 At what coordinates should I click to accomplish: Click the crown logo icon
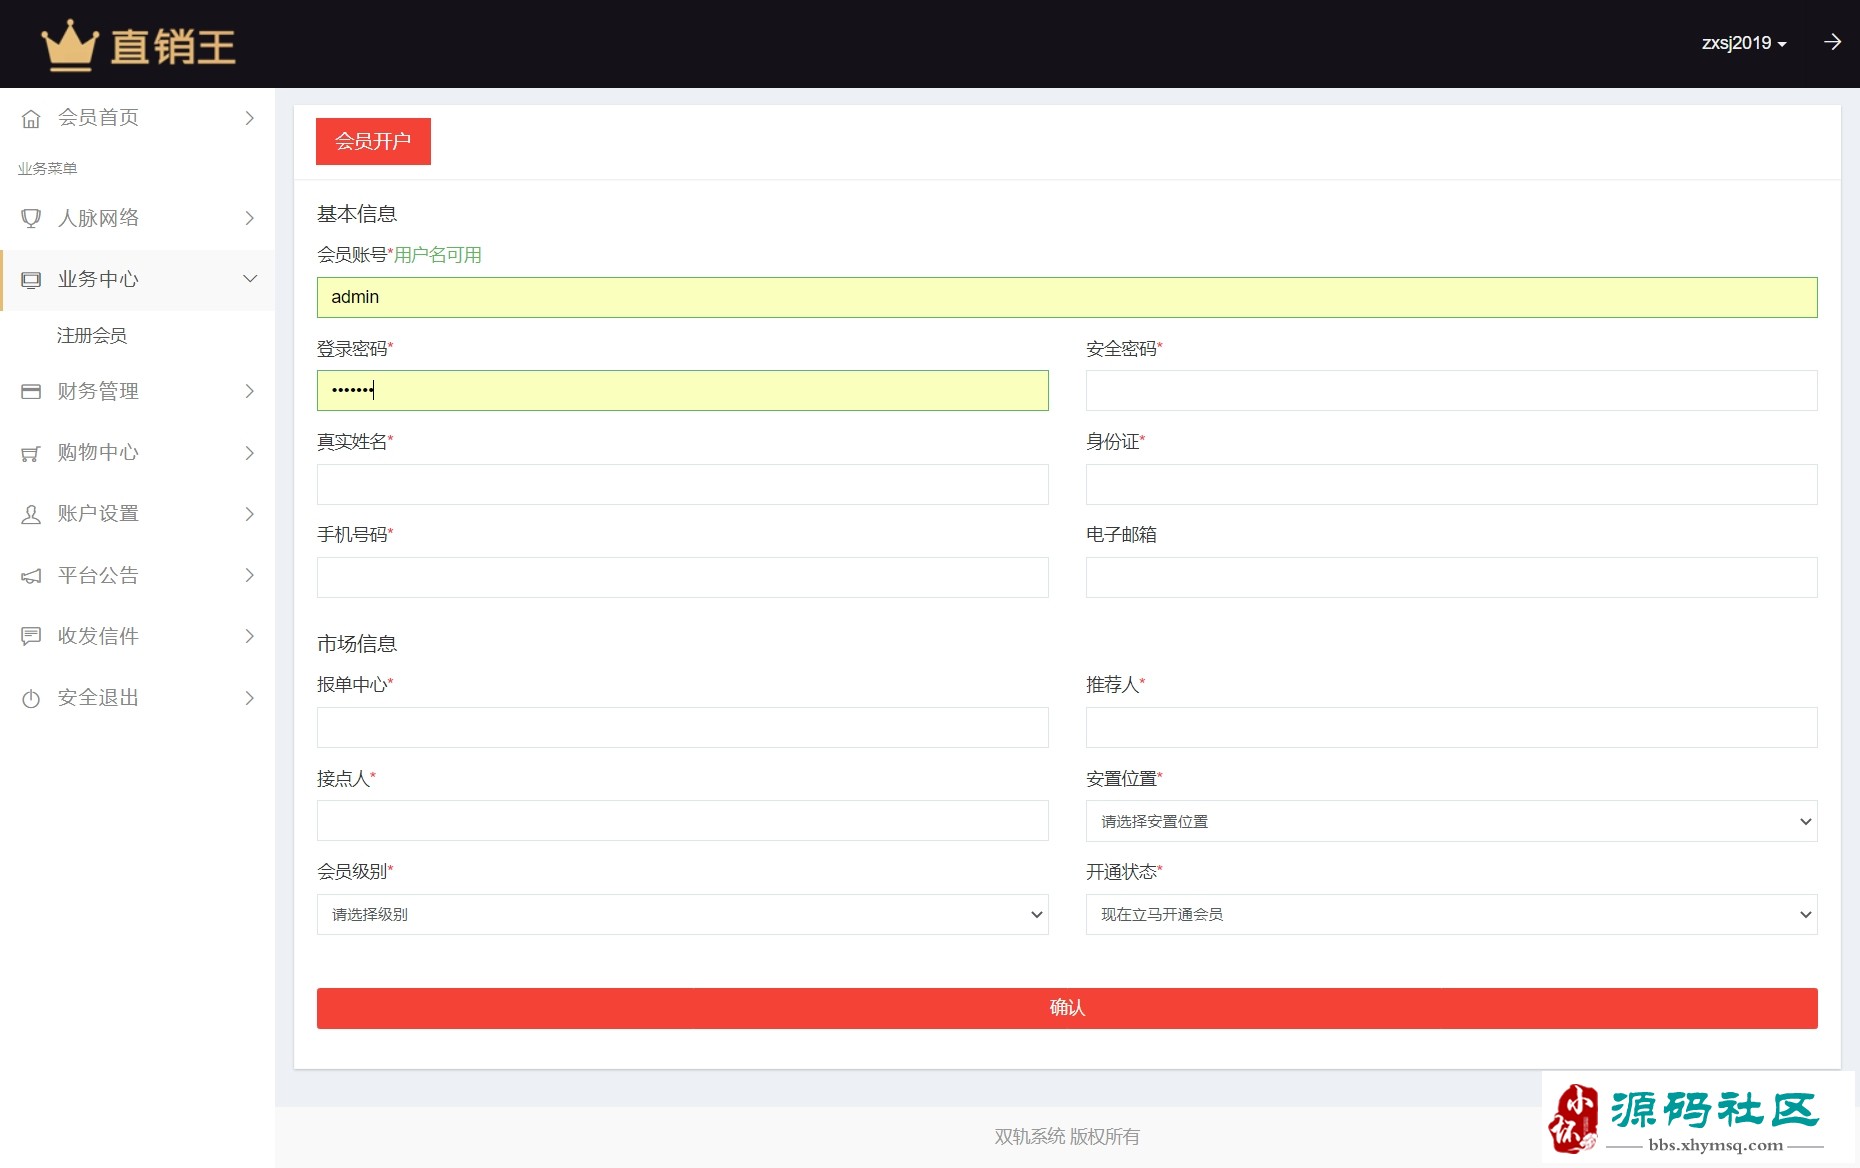(x=69, y=46)
